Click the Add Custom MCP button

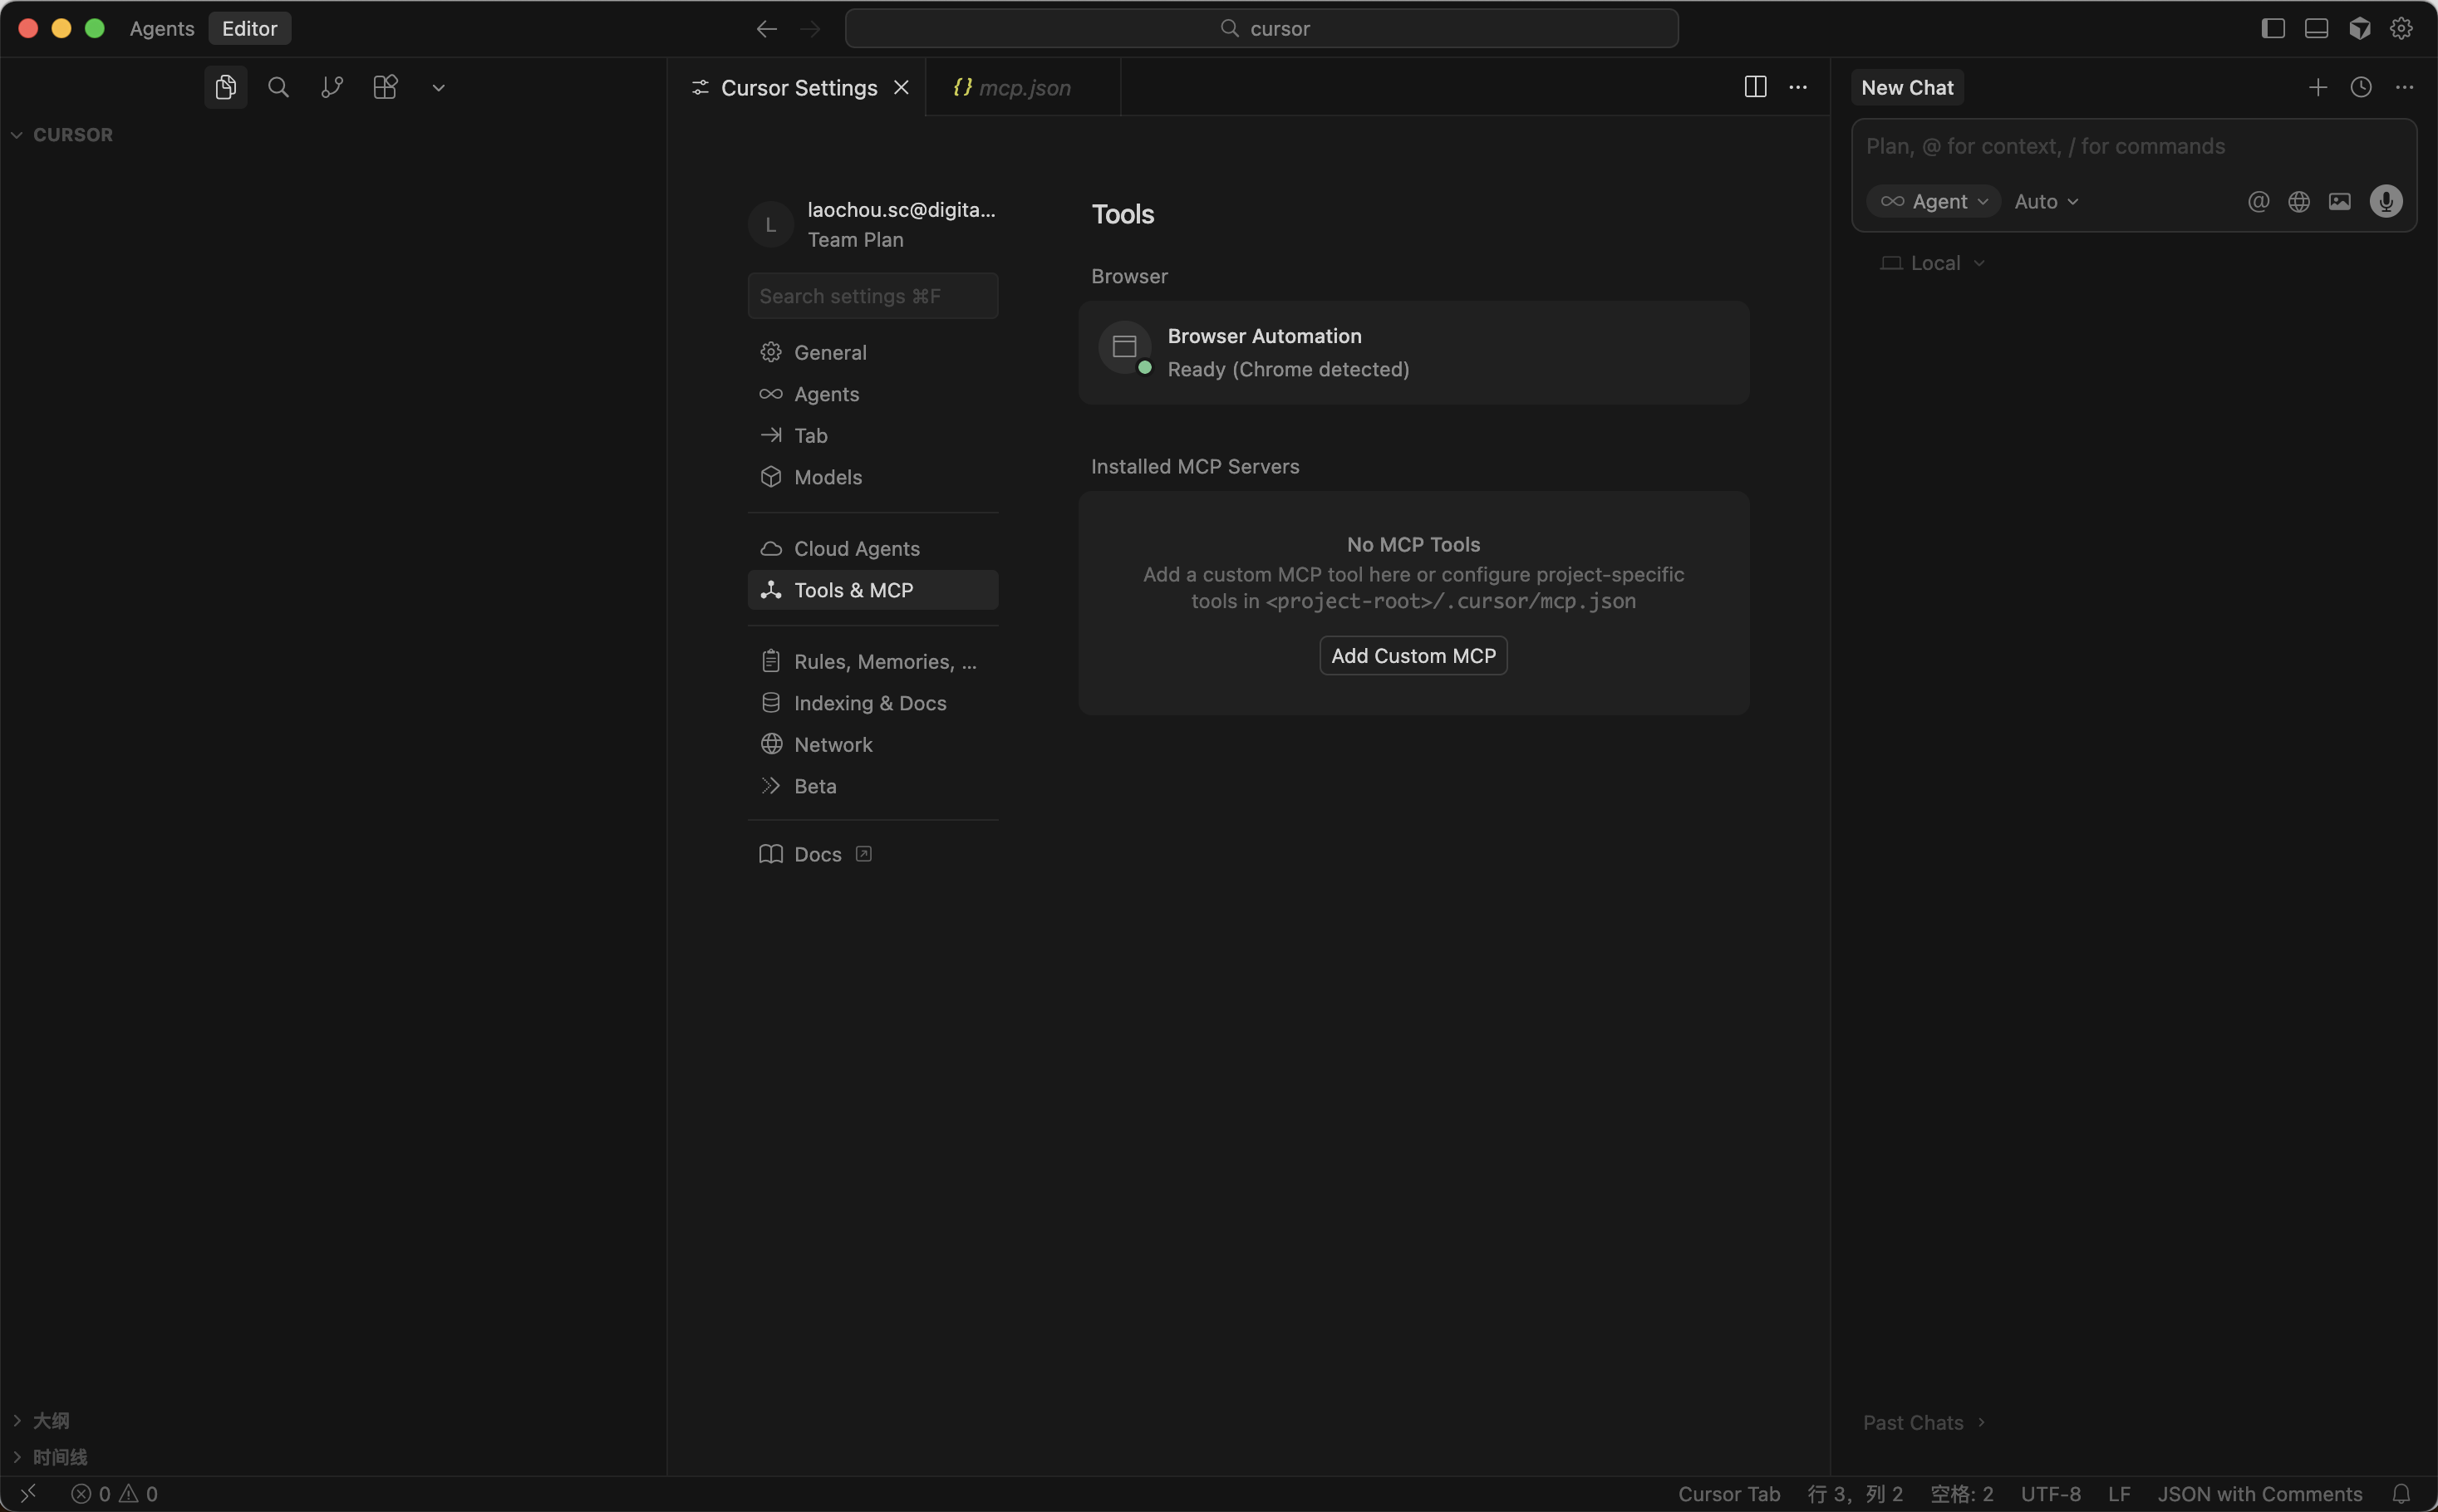(1412, 655)
